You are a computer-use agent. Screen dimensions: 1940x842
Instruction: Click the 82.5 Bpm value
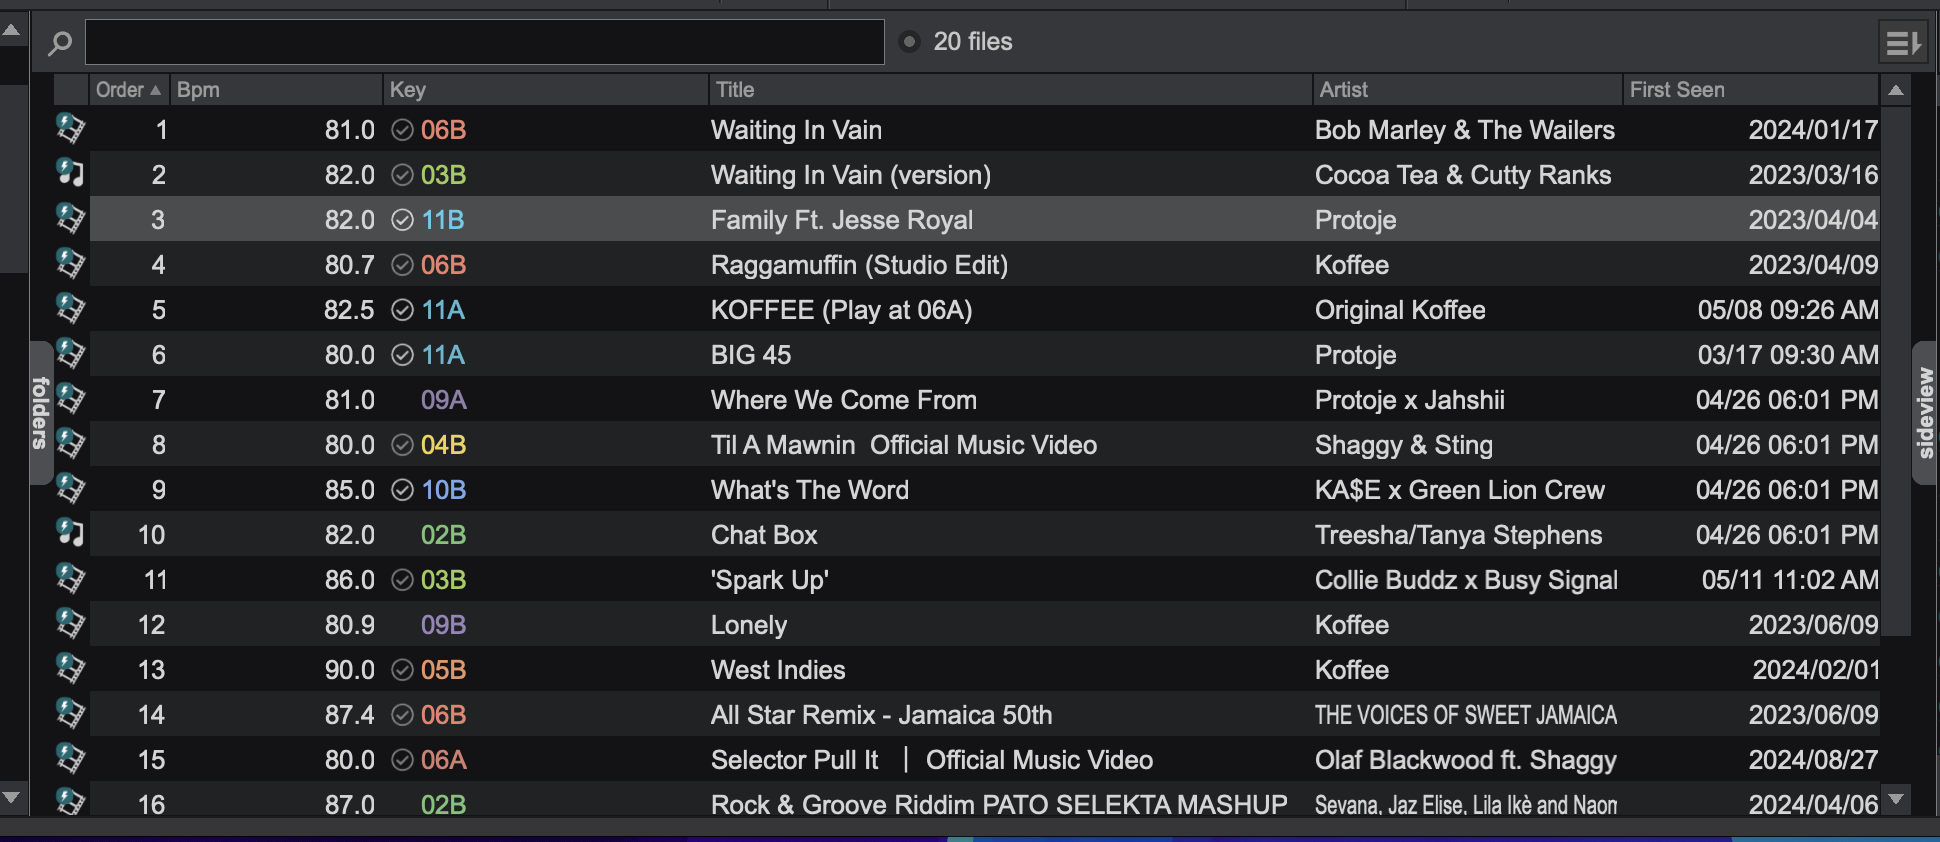(x=349, y=310)
